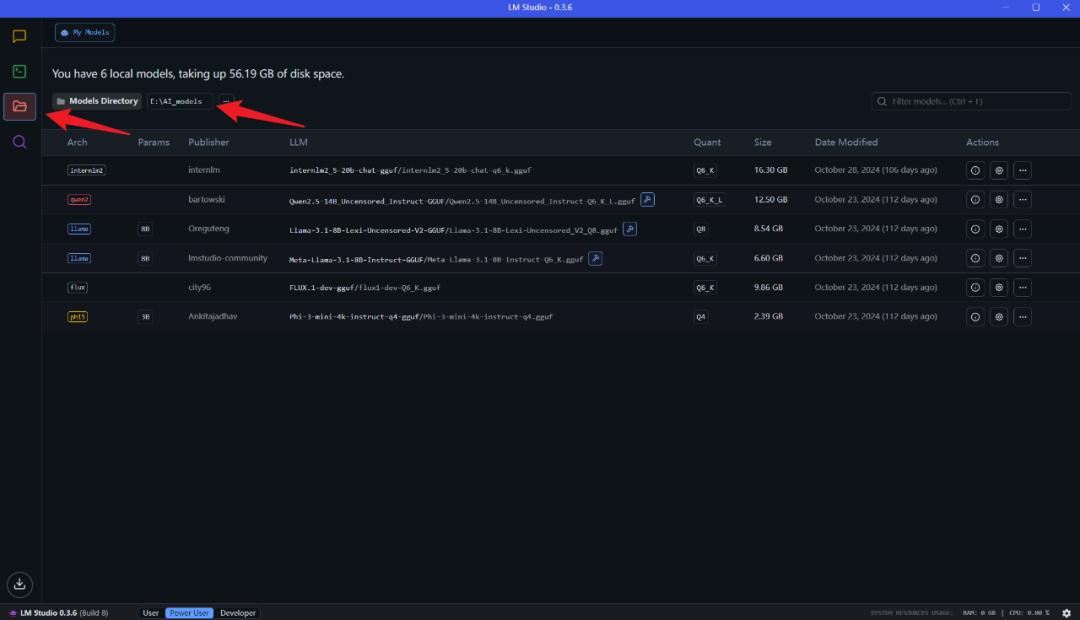The width and height of the screenshot is (1080, 620).
Task: Select the Power User mode
Action: pyautogui.click(x=189, y=612)
